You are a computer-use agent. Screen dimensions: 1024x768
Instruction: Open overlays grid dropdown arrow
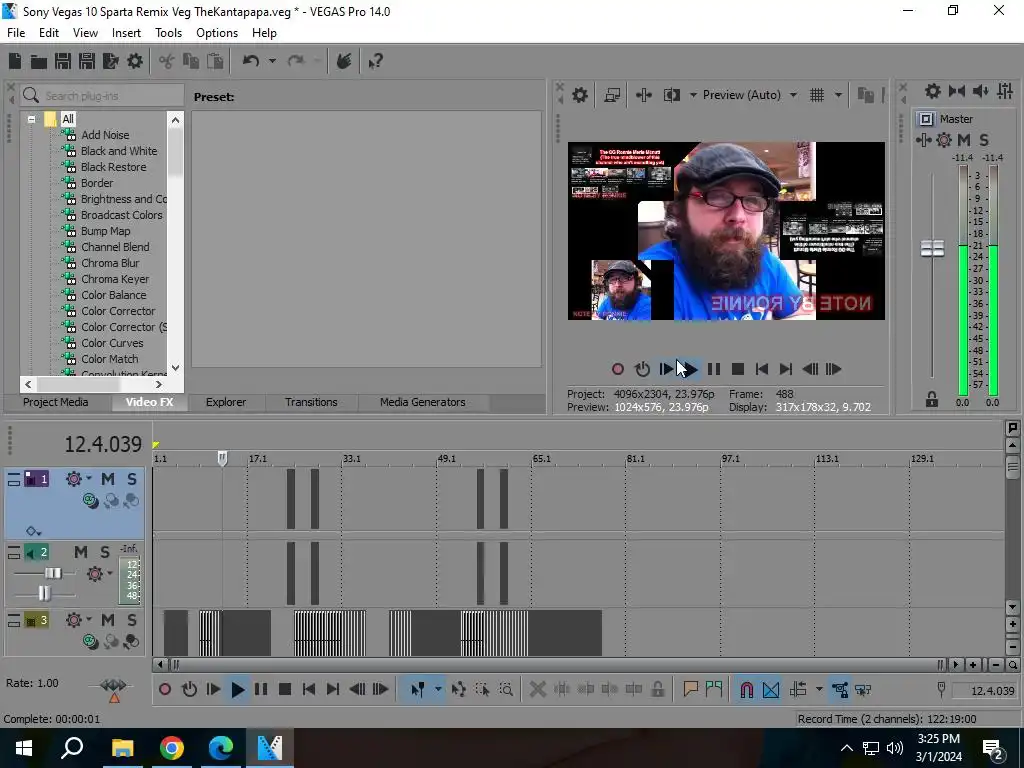pos(839,95)
